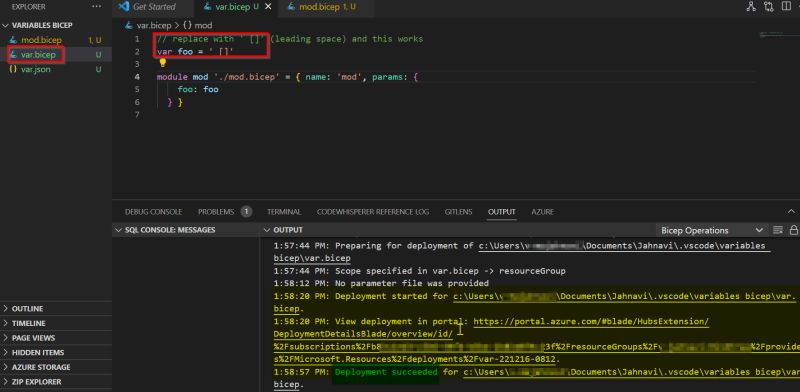Toggle the output scroll lock icon
800x392 pixels.
793,230
